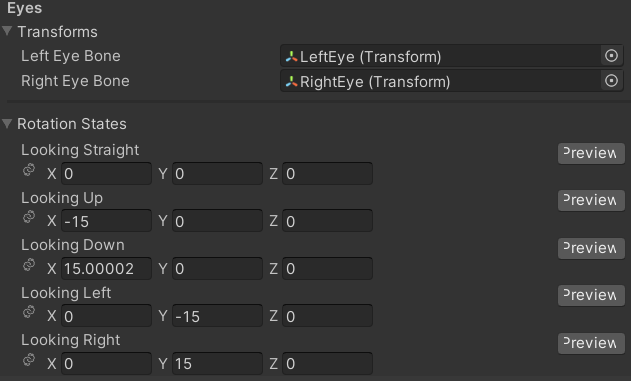The height and width of the screenshot is (381, 631).
Task: Collapse the Rotation States foldout
Action: [x=7, y=123]
